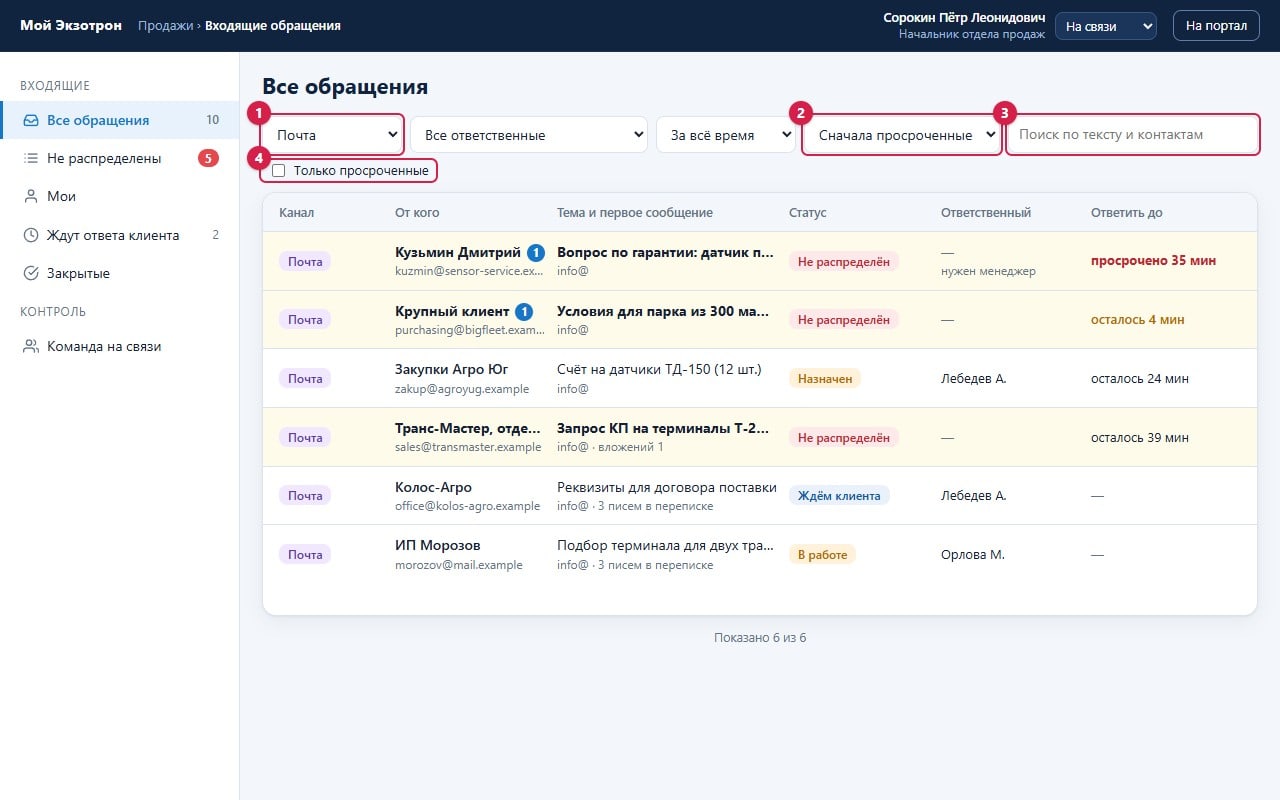Select Ждут ответа клиента in sidebar
Image resolution: width=1280 pixels, height=800 pixels.
click(x=120, y=235)
